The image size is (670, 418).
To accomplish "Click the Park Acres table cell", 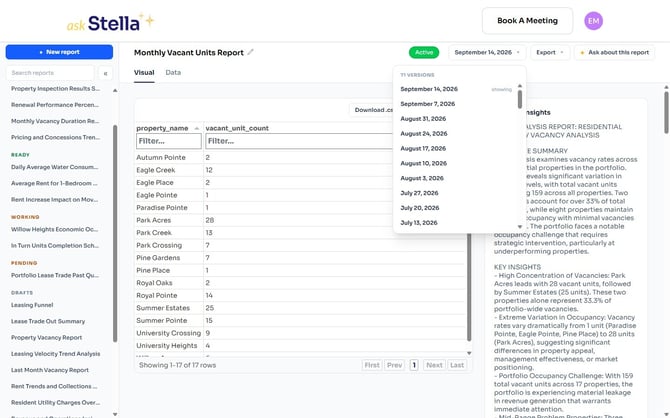I will pos(169,220).
